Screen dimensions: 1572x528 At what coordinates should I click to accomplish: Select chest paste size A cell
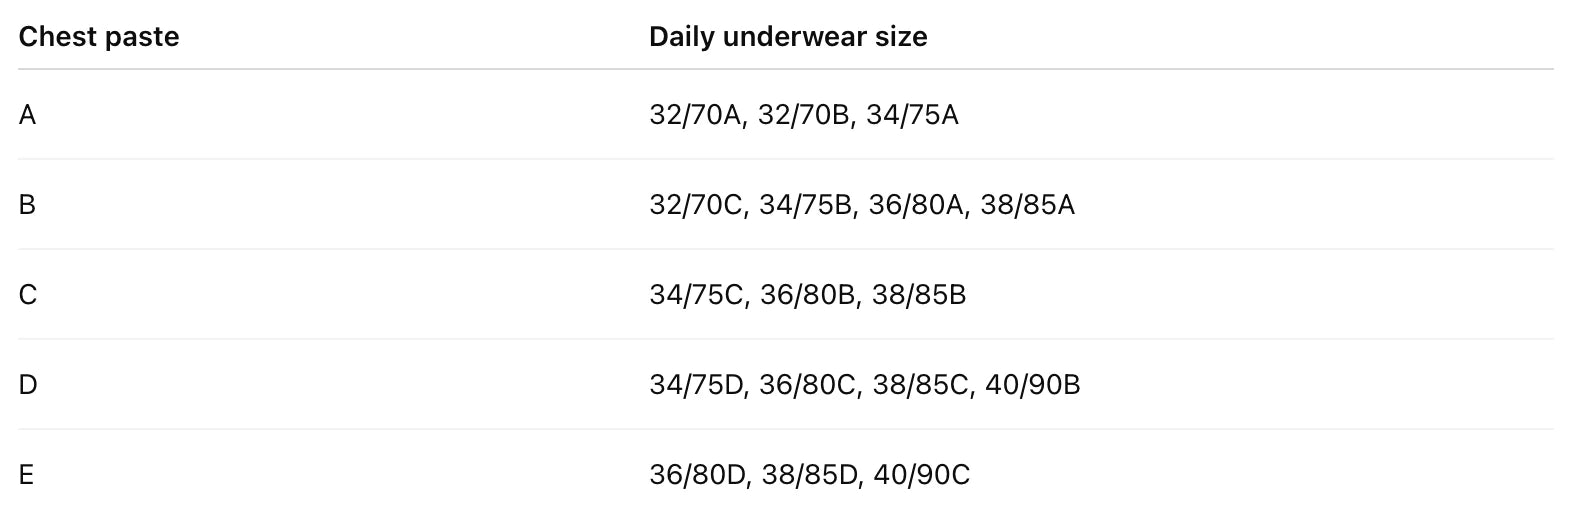coord(27,115)
